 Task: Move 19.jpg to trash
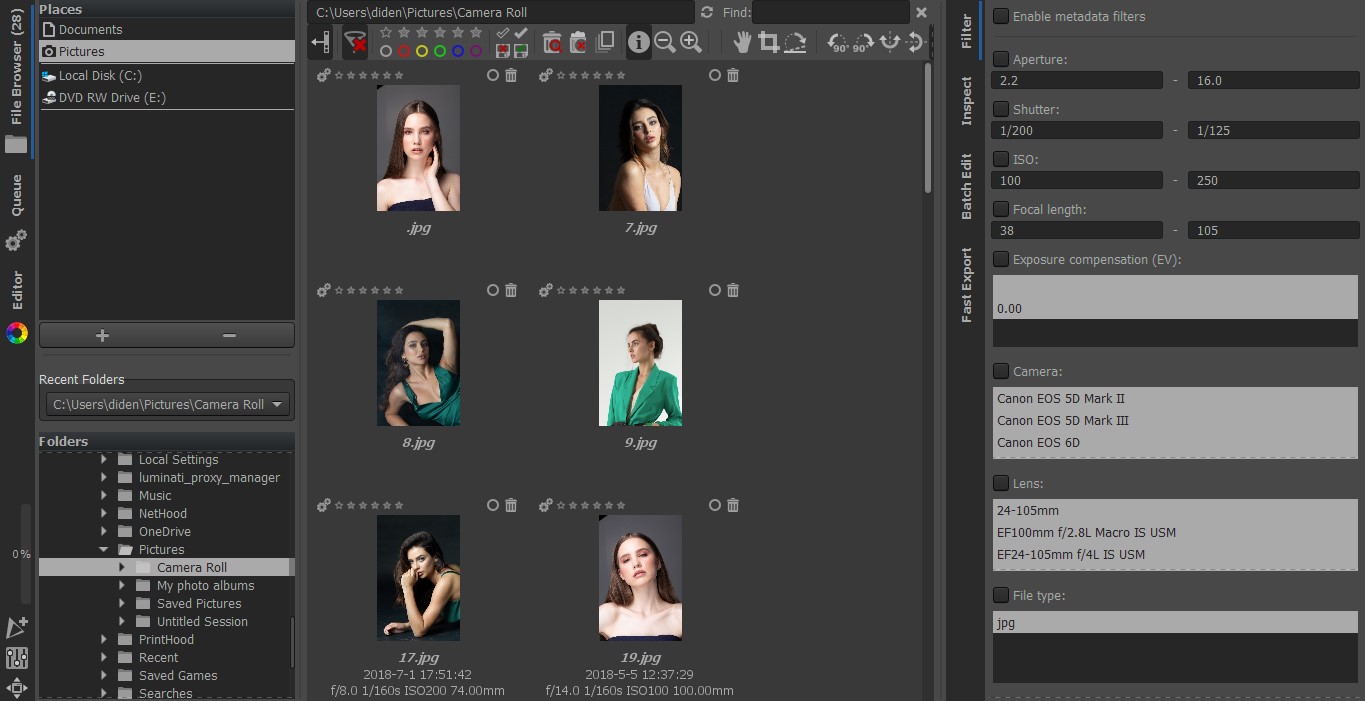click(x=733, y=505)
